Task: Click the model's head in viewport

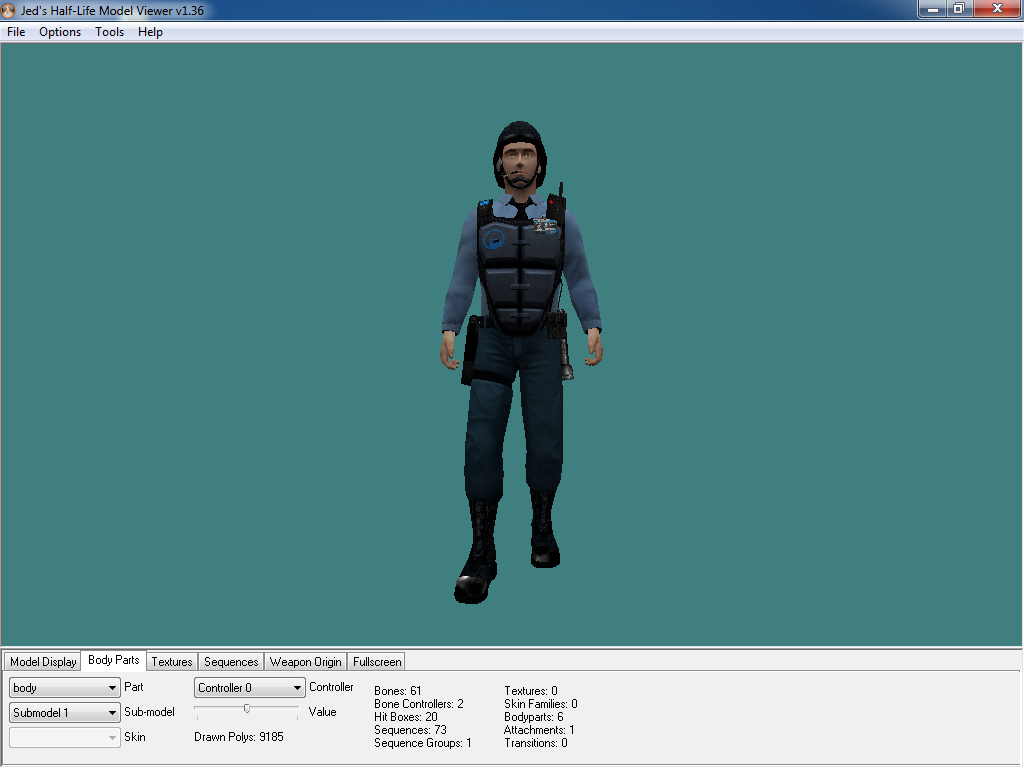Action: click(x=520, y=155)
